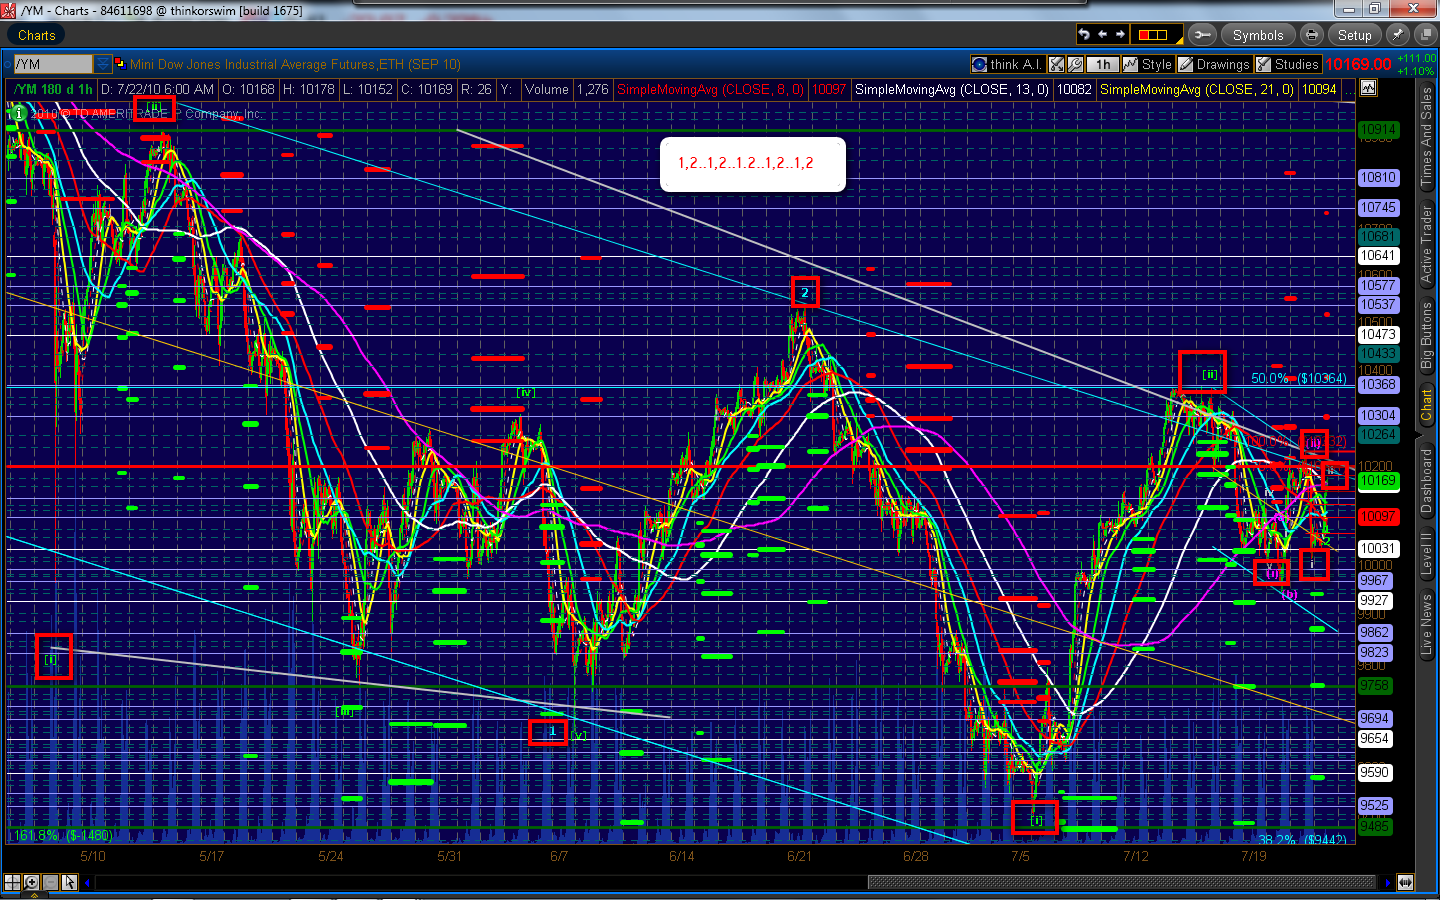The image size is (1440, 900).
Task: Switch to the Charts tab
Action: 37,35
